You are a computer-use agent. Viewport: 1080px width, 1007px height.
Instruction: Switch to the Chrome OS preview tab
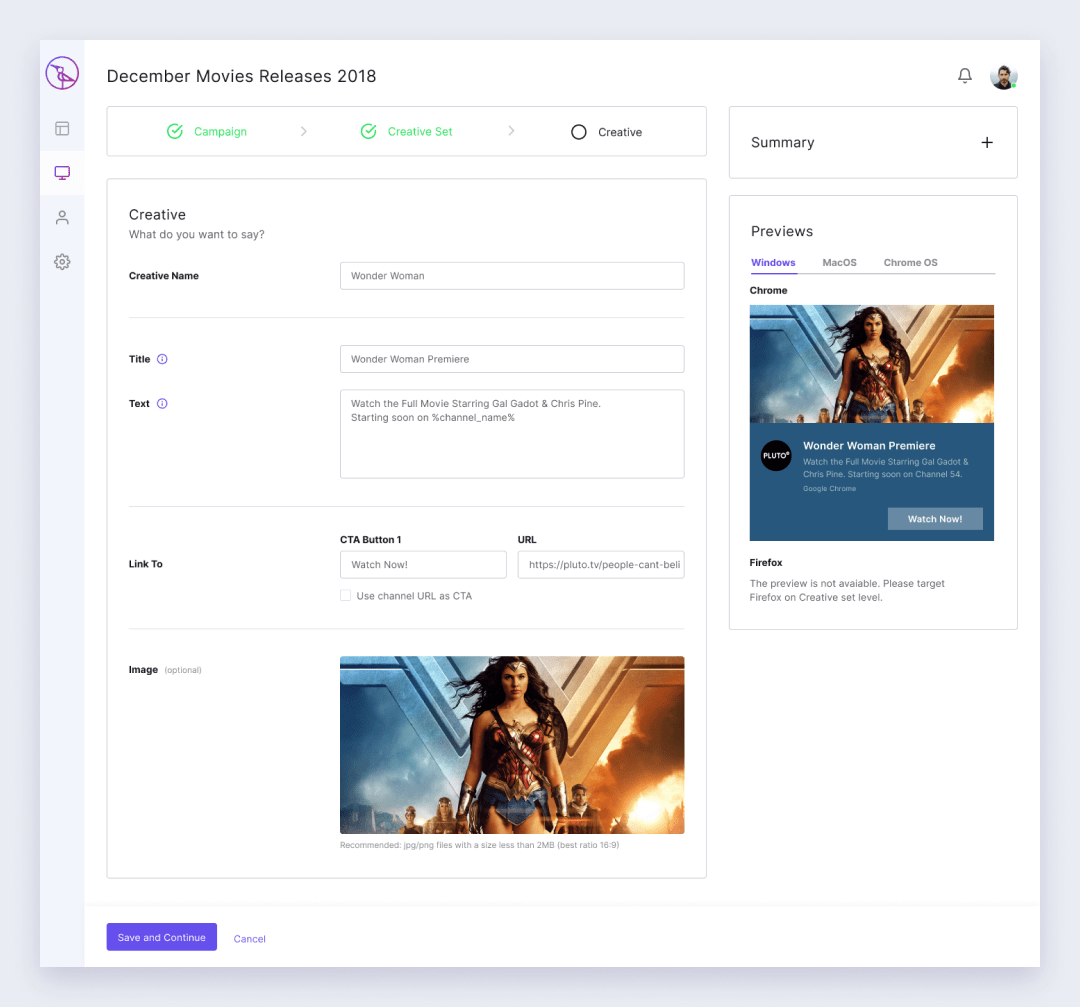911,262
